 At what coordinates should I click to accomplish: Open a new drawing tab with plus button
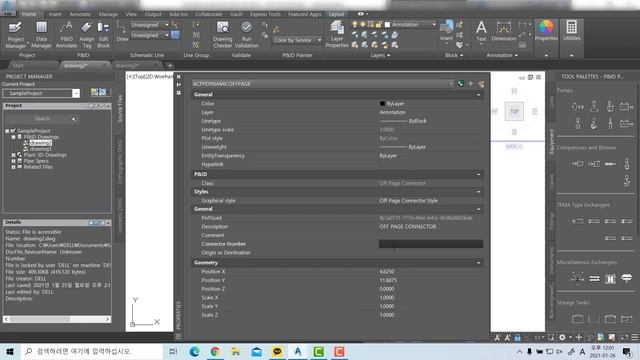(170, 65)
